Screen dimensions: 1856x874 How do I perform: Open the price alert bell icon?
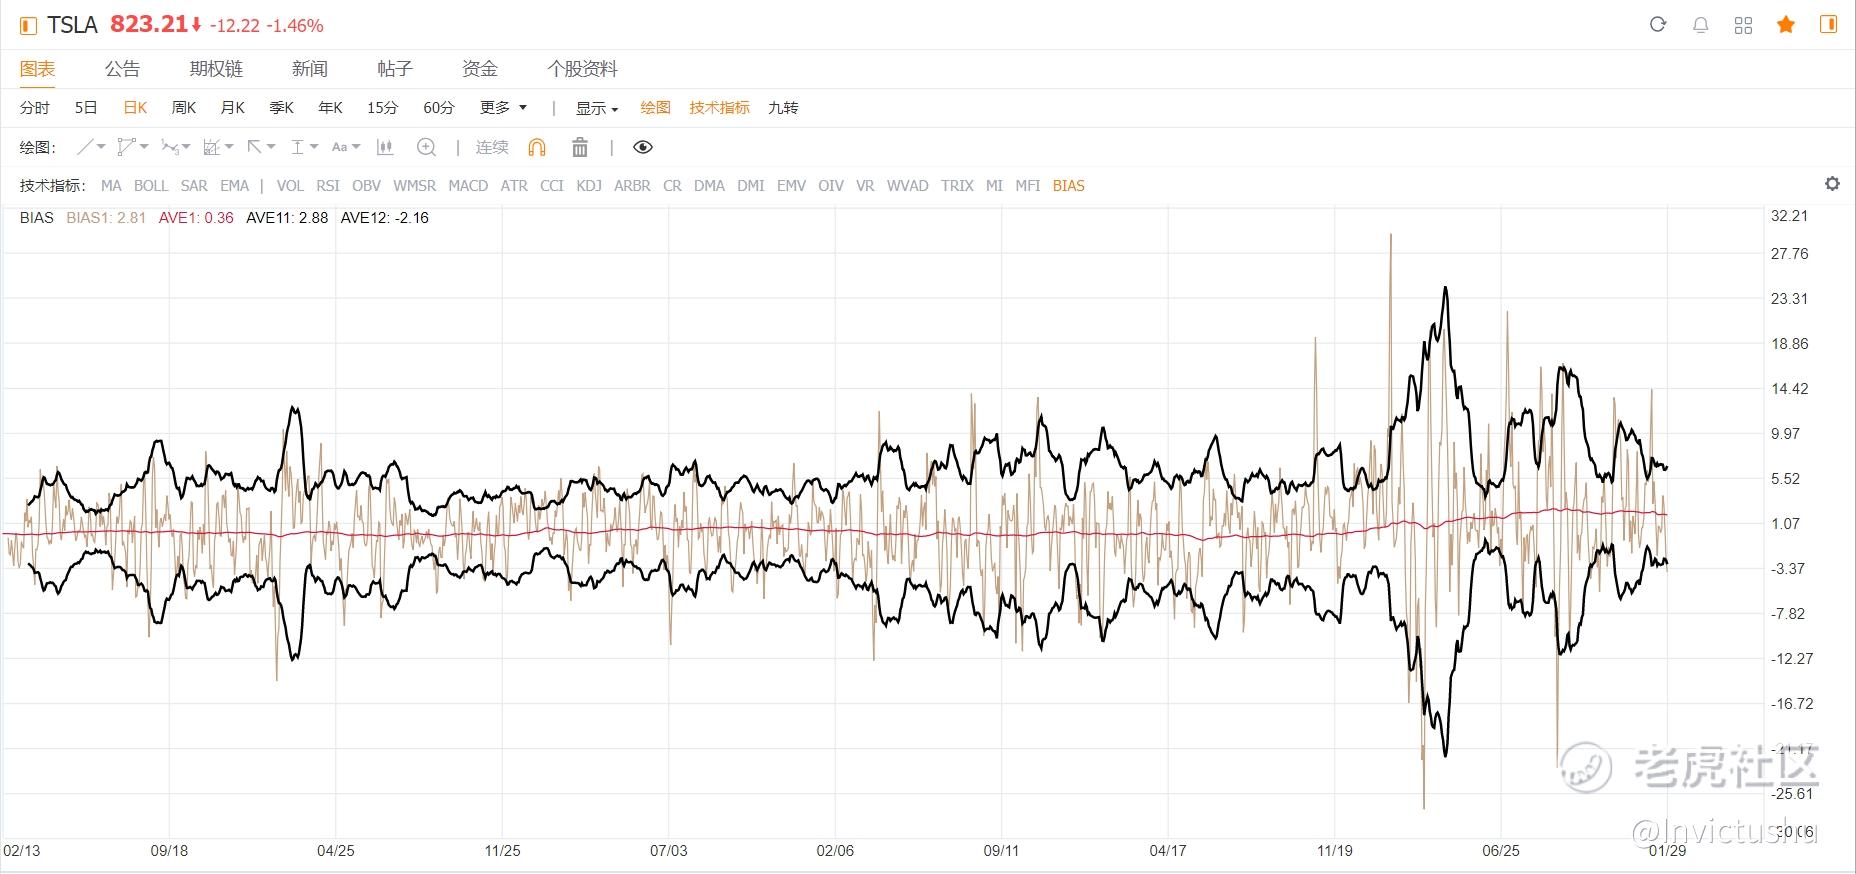pos(1700,25)
